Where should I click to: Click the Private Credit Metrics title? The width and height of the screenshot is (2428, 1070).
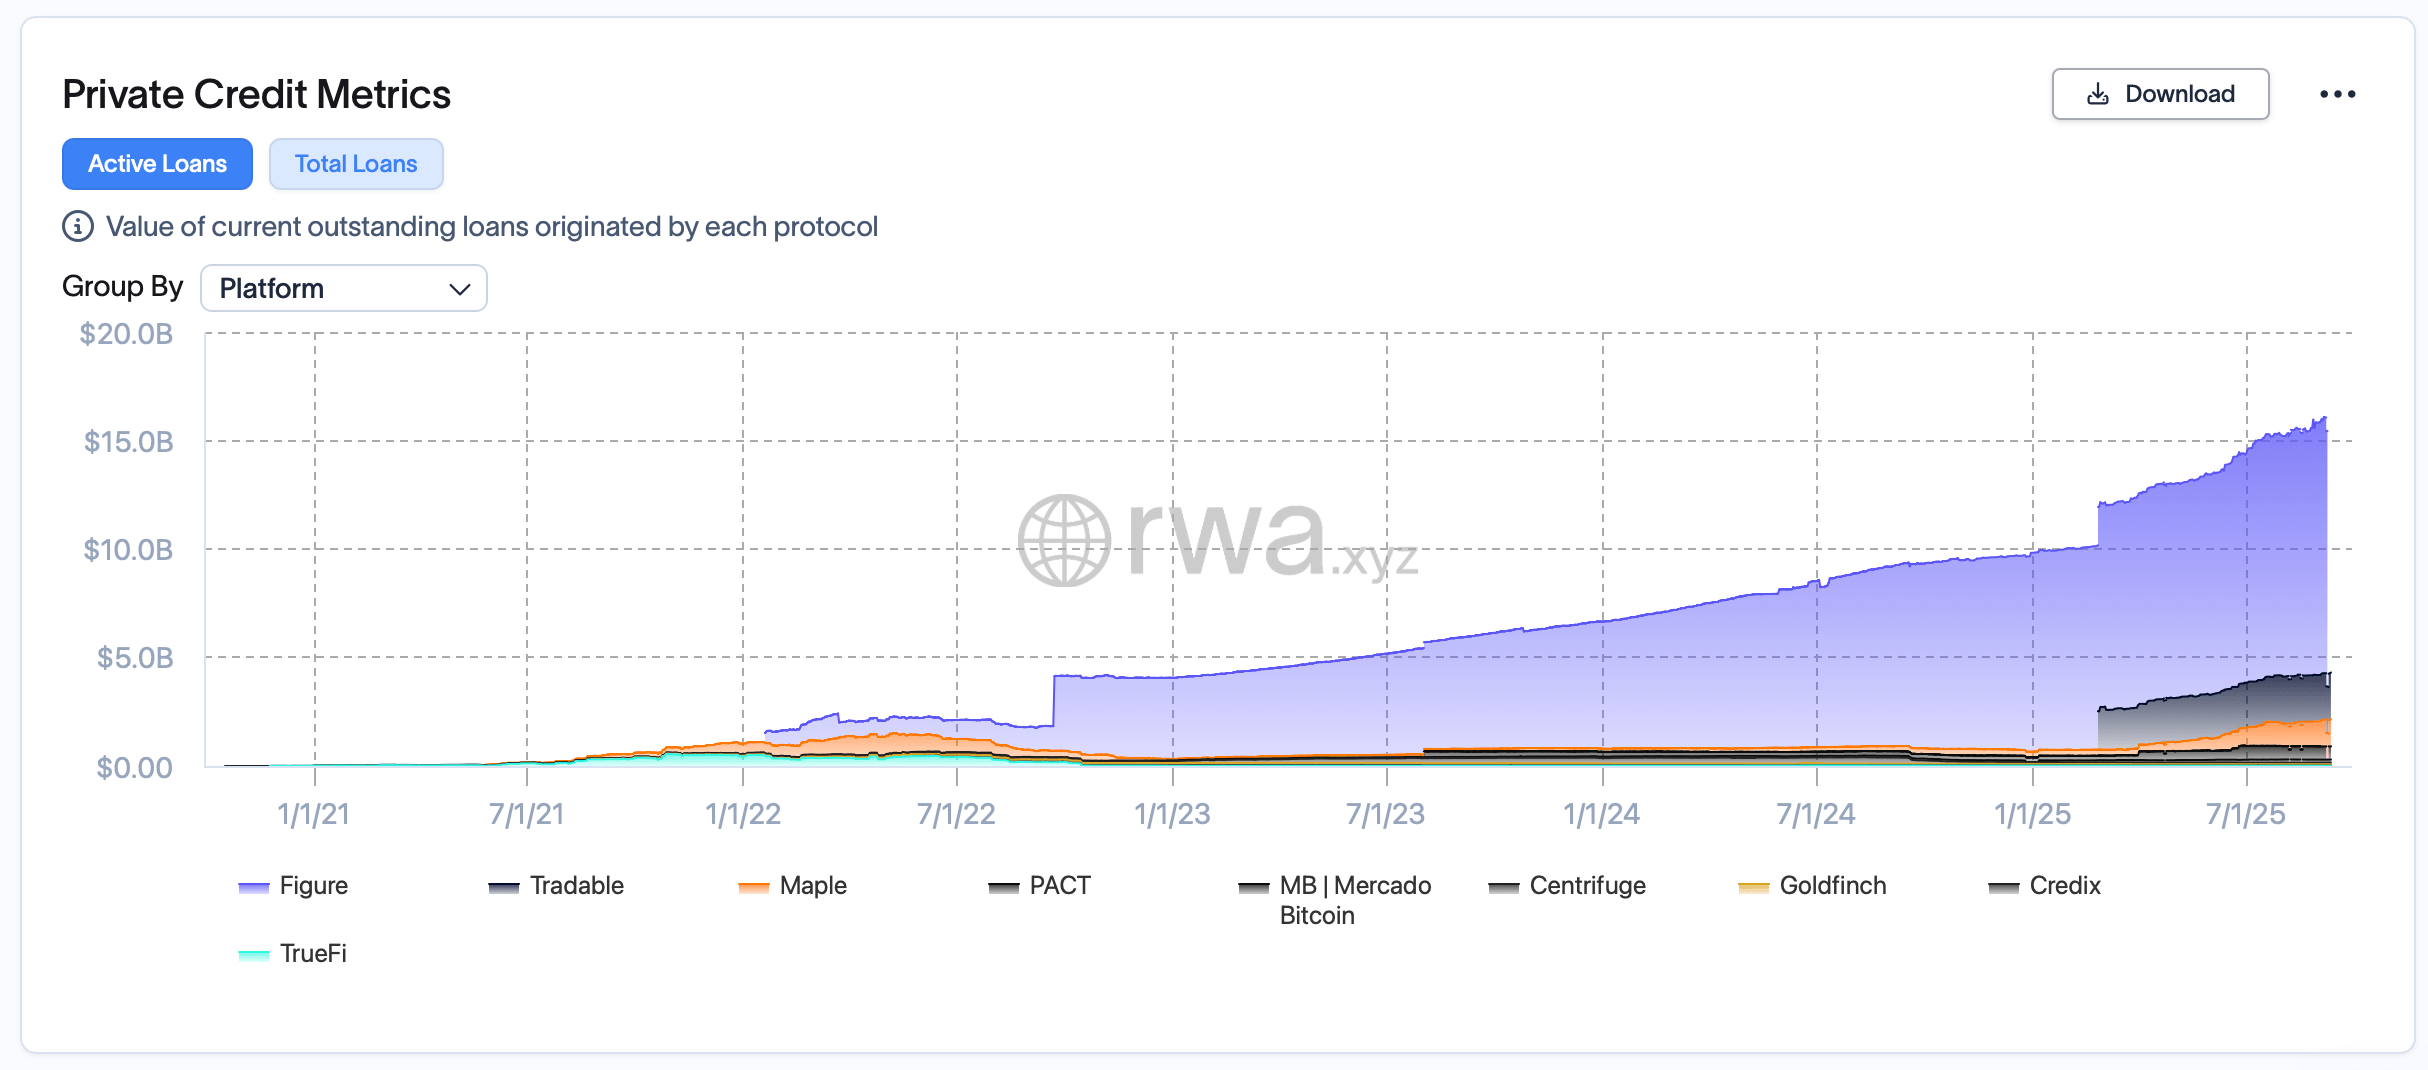pos(256,95)
